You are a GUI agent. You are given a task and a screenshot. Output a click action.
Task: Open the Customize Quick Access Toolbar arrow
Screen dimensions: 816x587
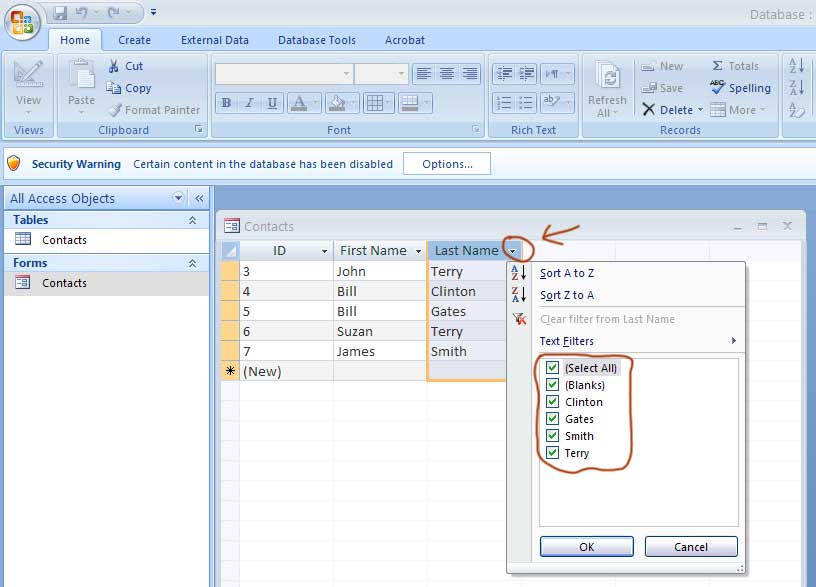pyautogui.click(x=154, y=12)
